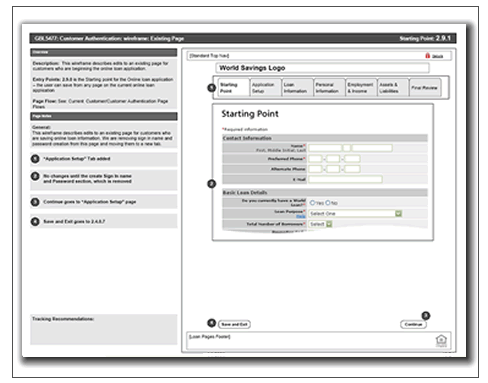Focus the Last name input field
Image resolution: width=488 pixels, height=383 pixels.
(372, 148)
